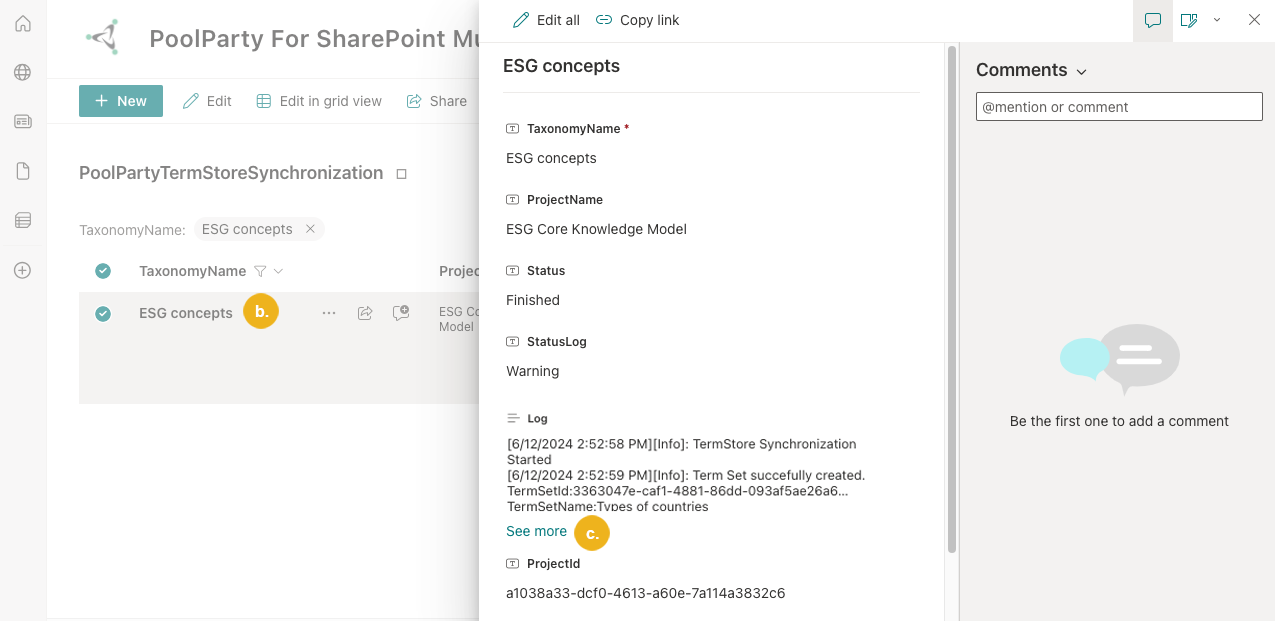Click Edit in the command bar
1275x621 pixels.
207,101
